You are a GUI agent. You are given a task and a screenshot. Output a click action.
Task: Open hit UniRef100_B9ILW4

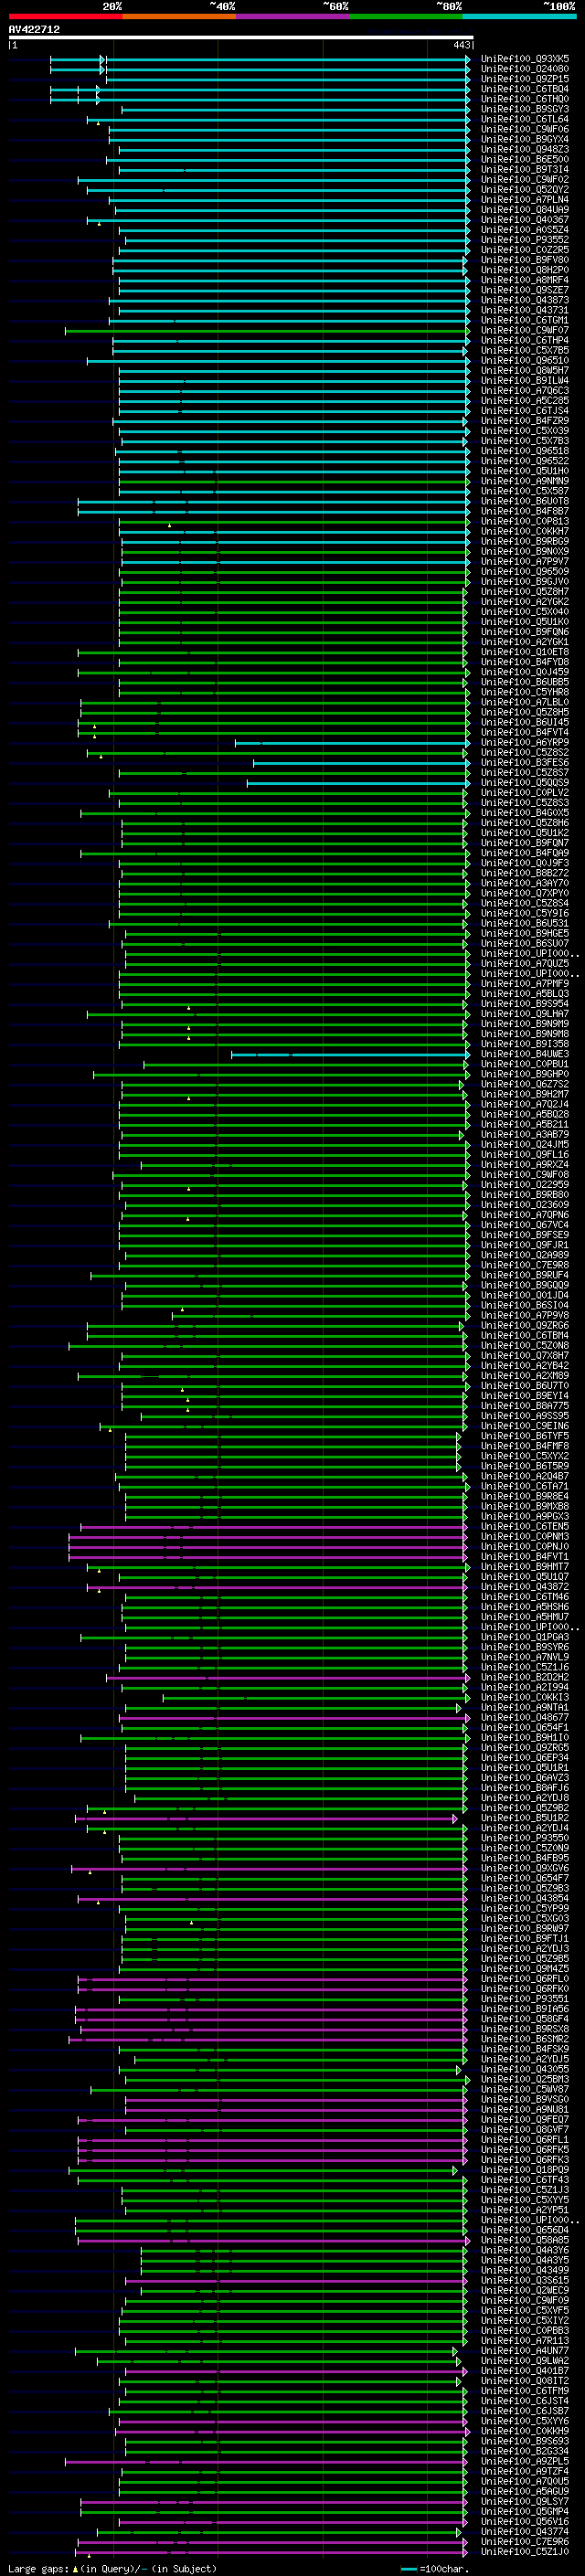(525, 380)
